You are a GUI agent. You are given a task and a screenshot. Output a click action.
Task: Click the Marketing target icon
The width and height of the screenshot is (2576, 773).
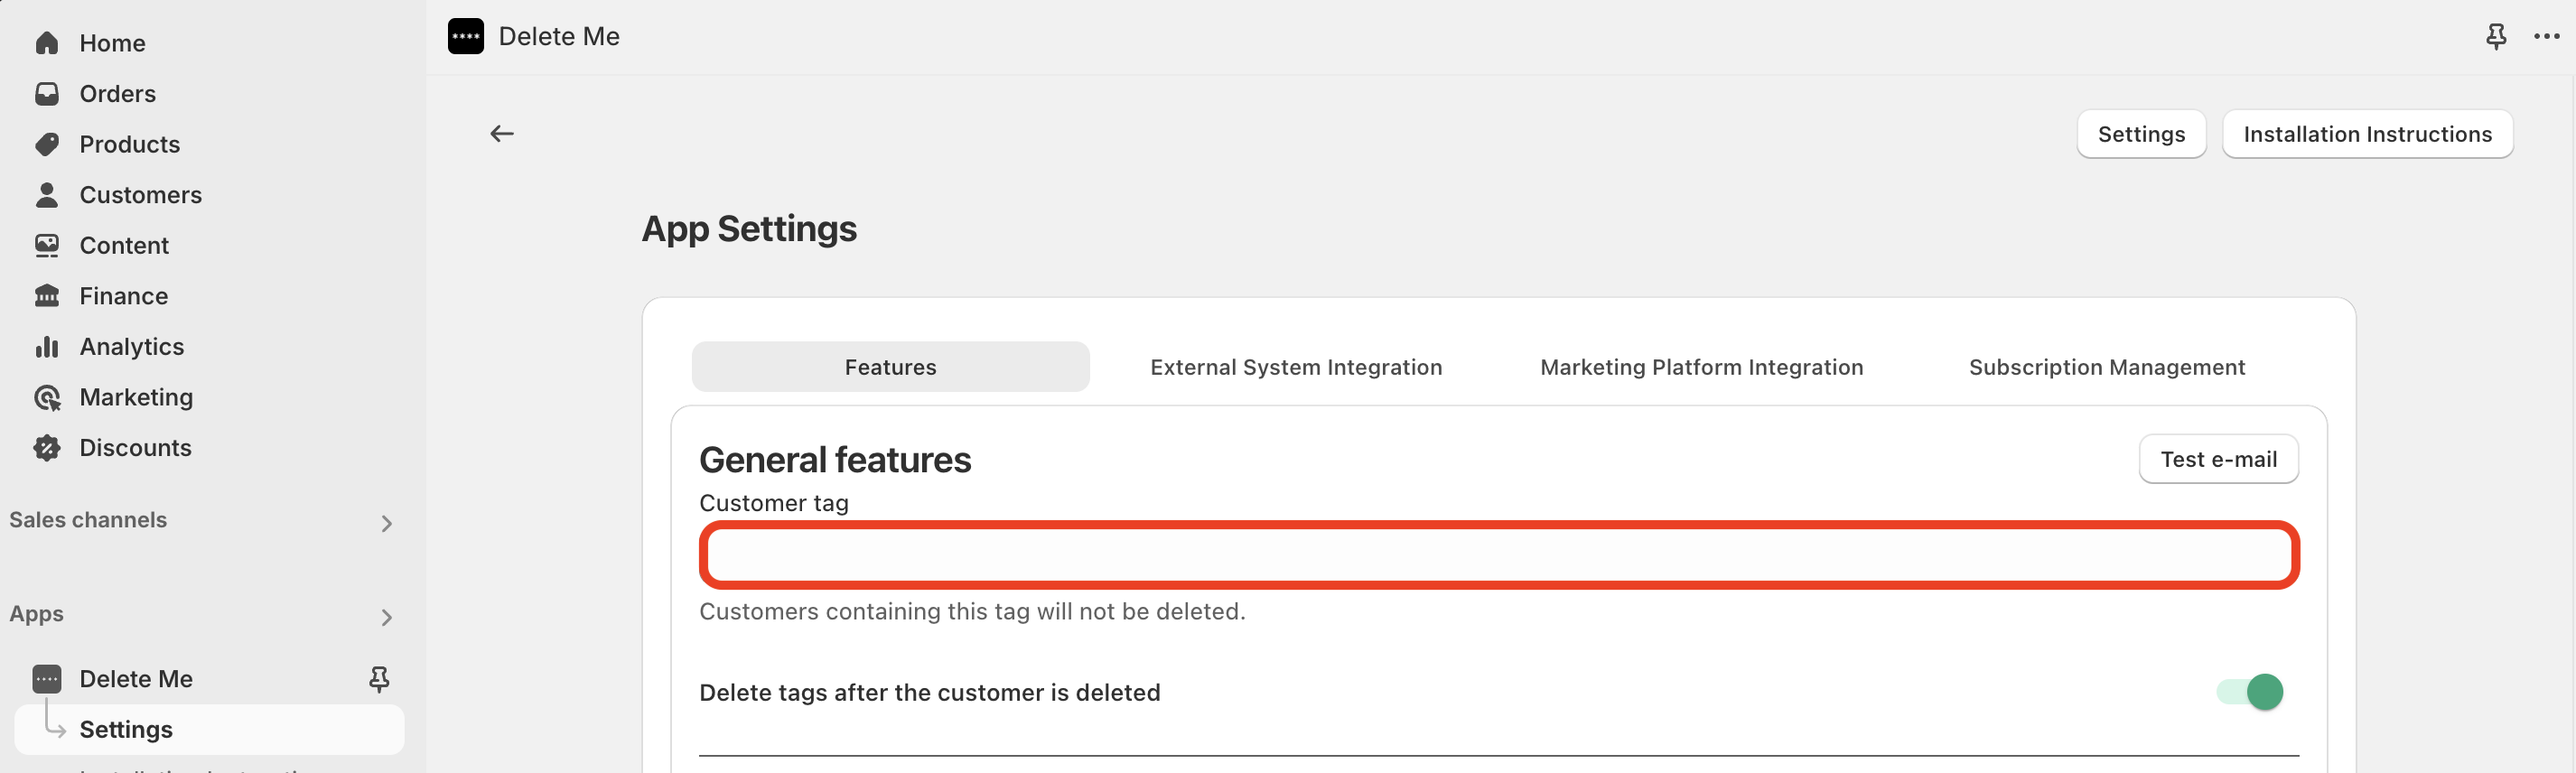pos(47,398)
